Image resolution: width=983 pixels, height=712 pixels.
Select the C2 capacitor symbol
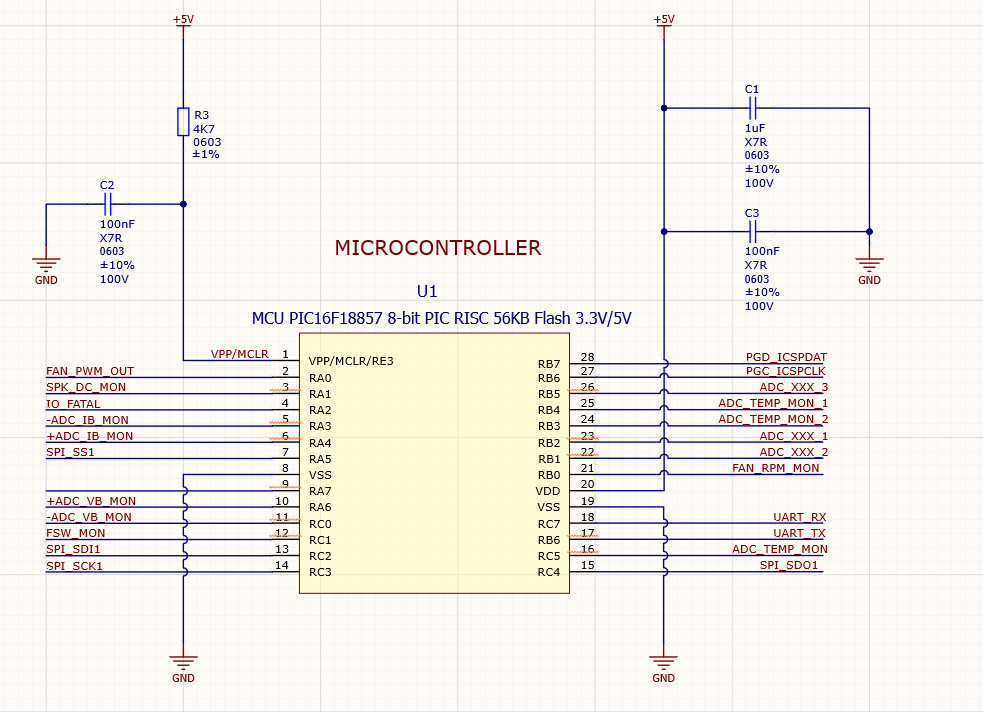[107, 204]
